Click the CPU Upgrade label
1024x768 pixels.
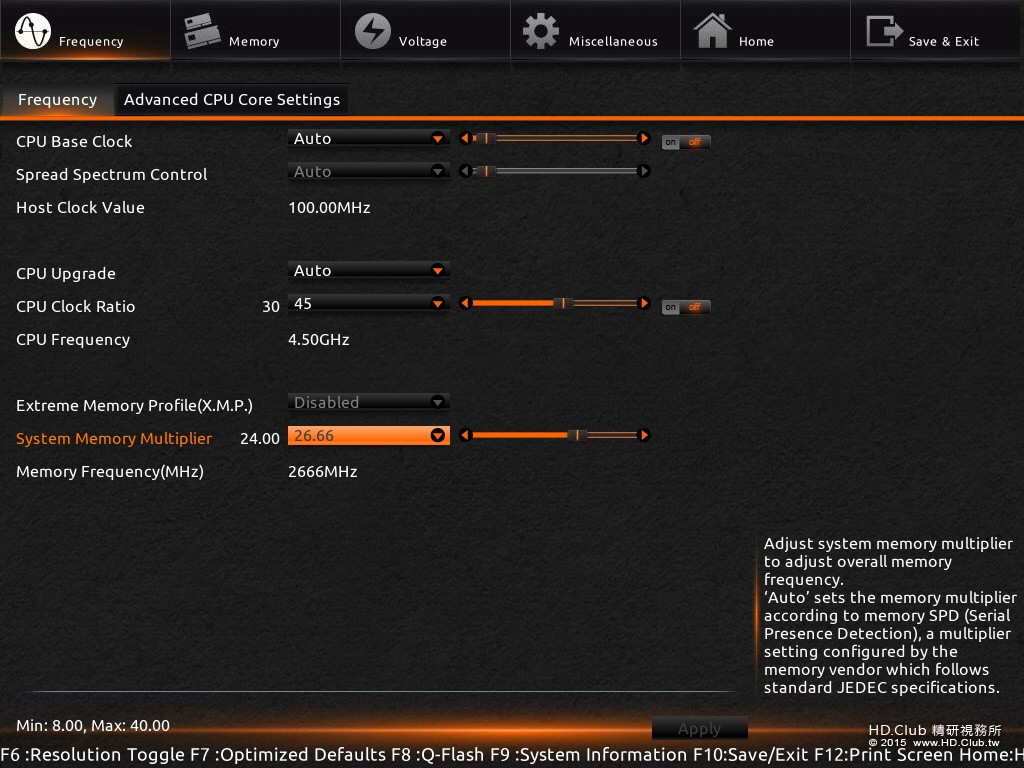point(65,274)
